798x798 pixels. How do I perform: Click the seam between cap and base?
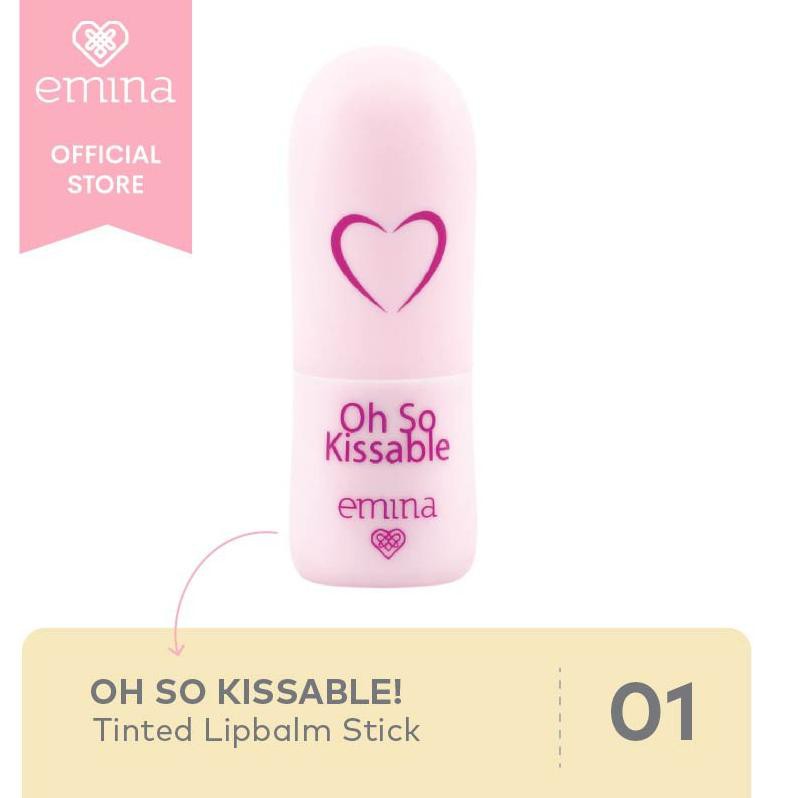pos(384,373)
